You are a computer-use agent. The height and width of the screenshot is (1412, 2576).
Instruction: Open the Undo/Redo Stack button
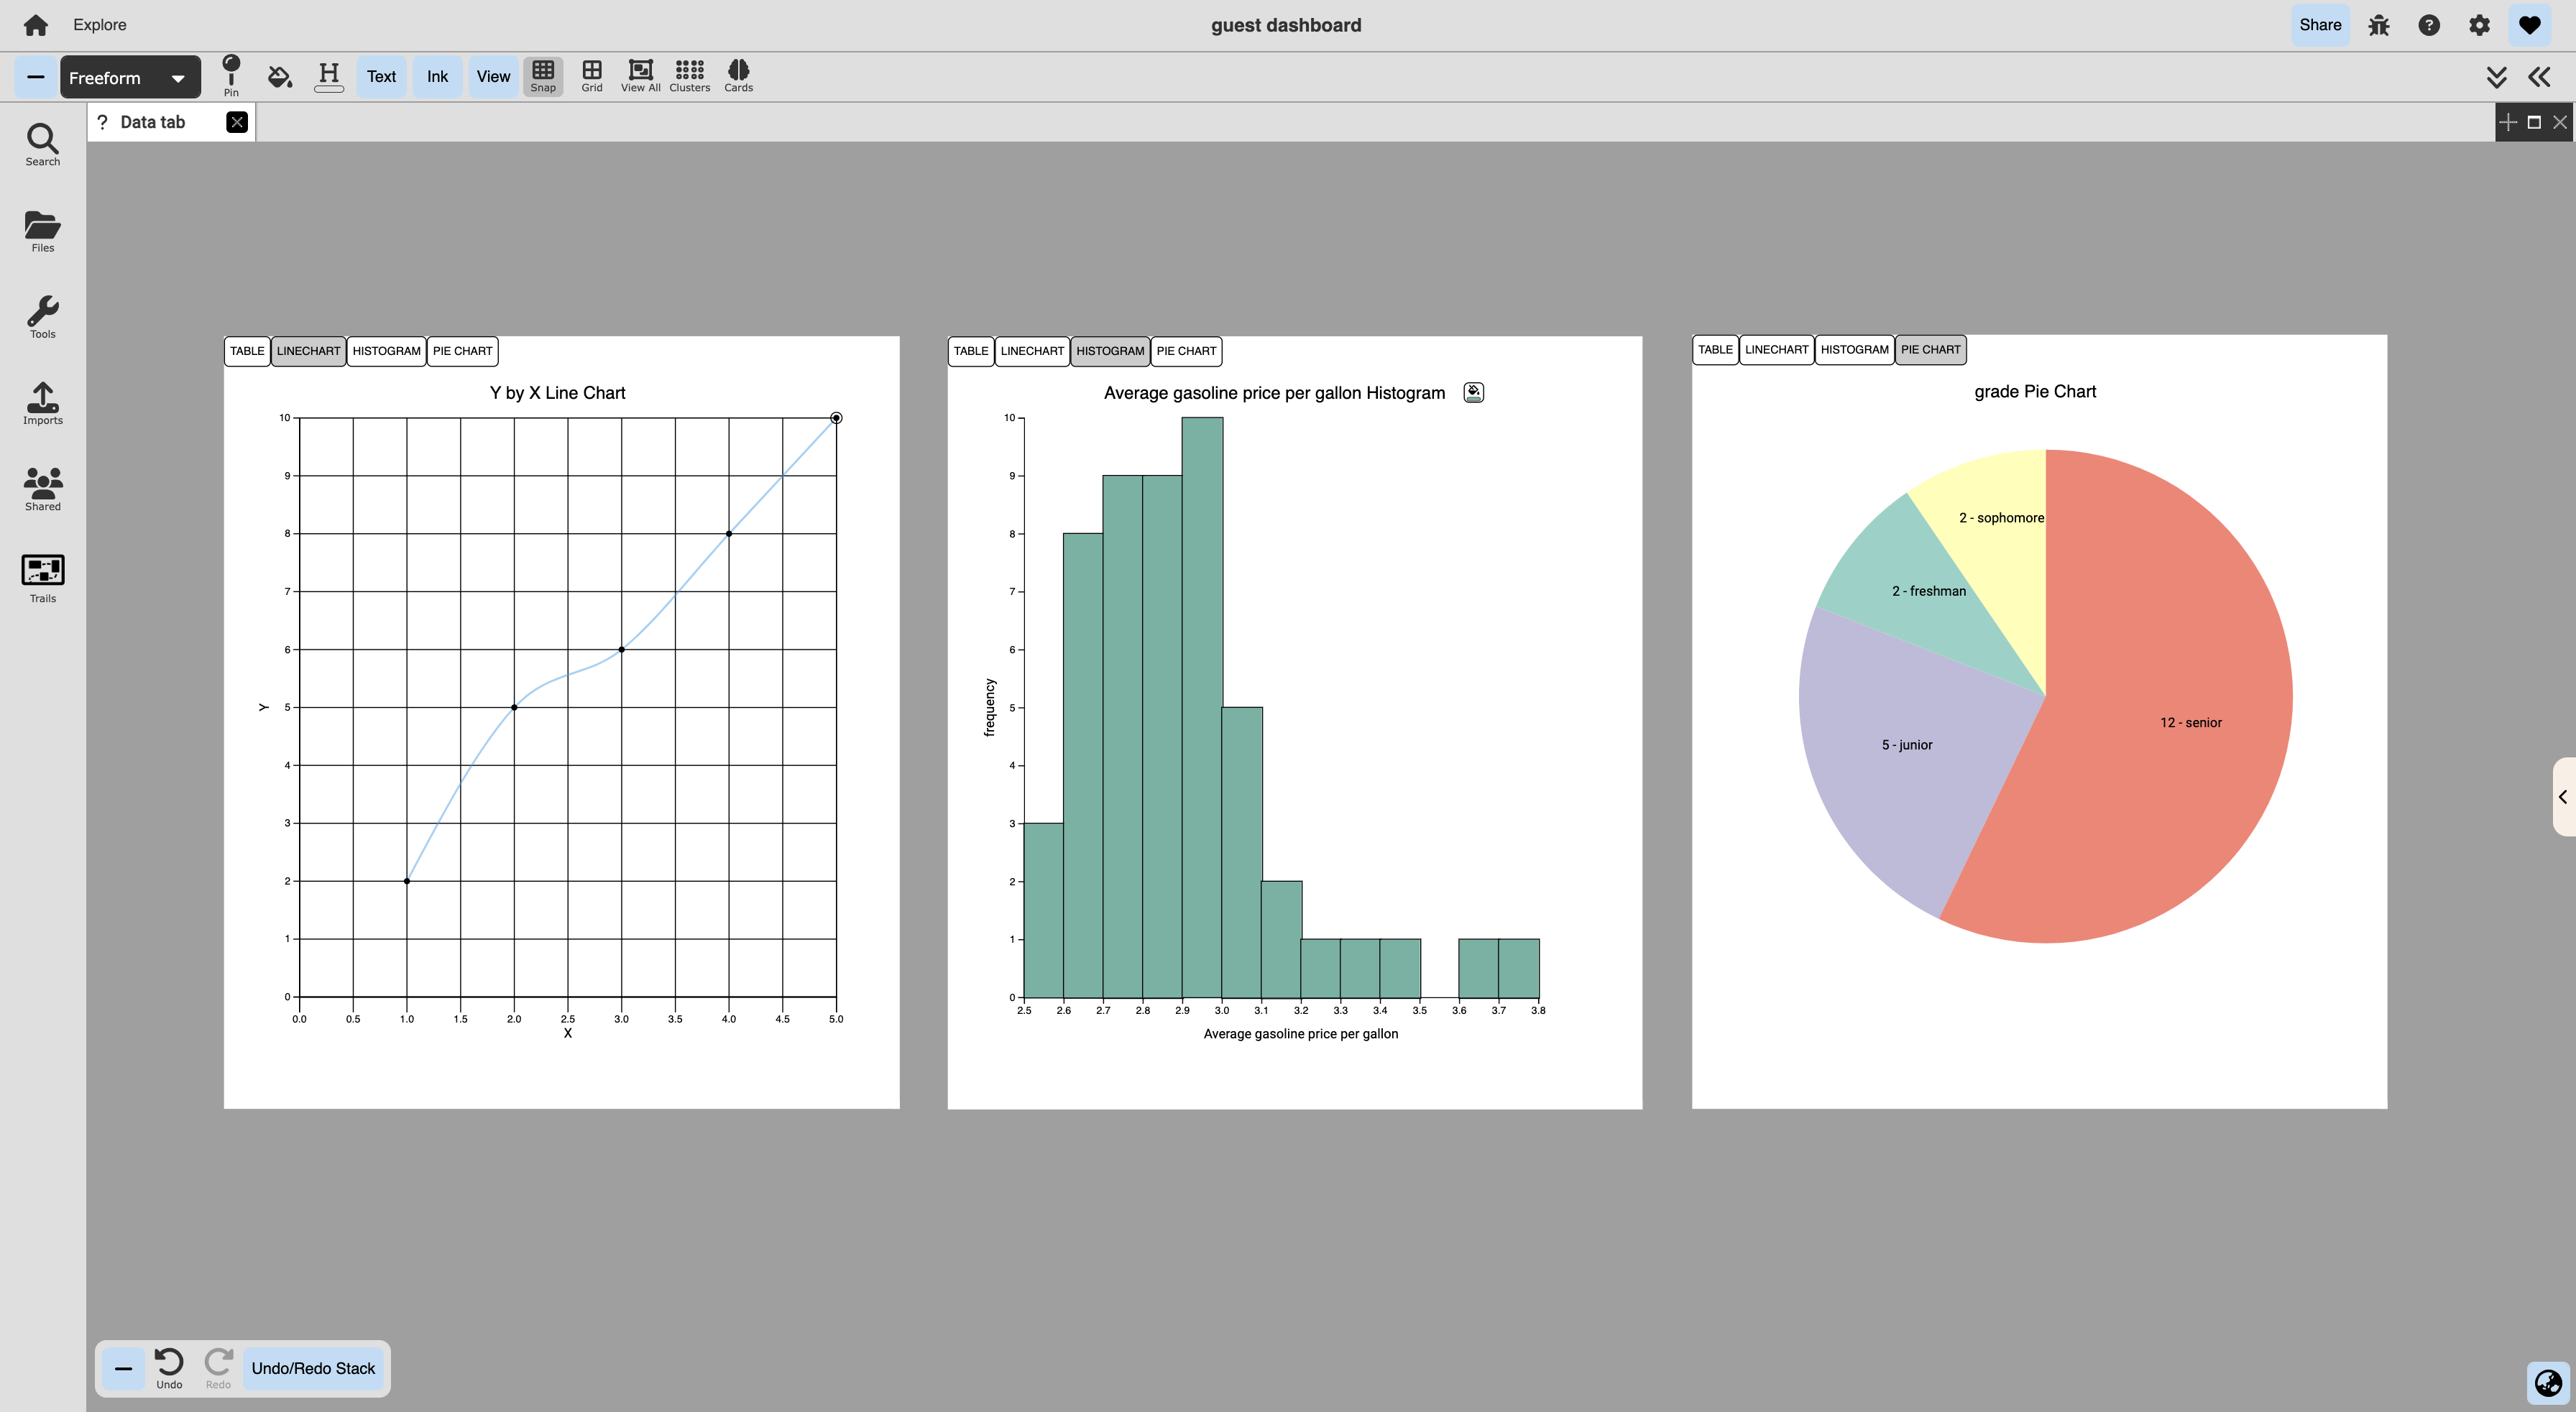coord(313,1368)
